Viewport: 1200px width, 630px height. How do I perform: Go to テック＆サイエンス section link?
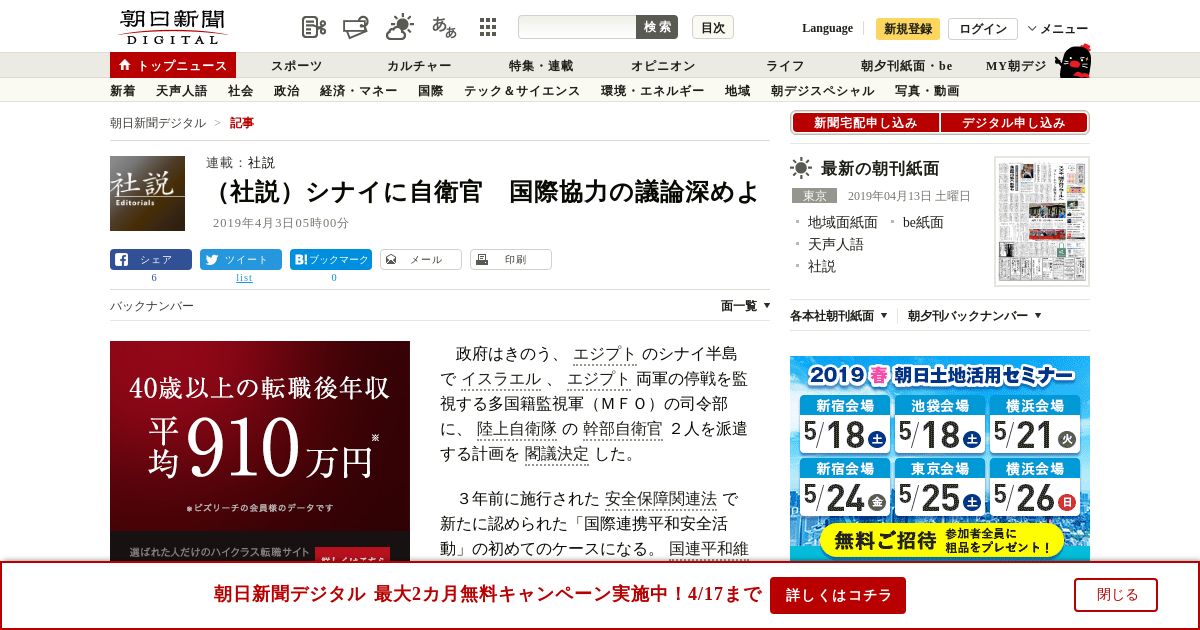[522, 91]
